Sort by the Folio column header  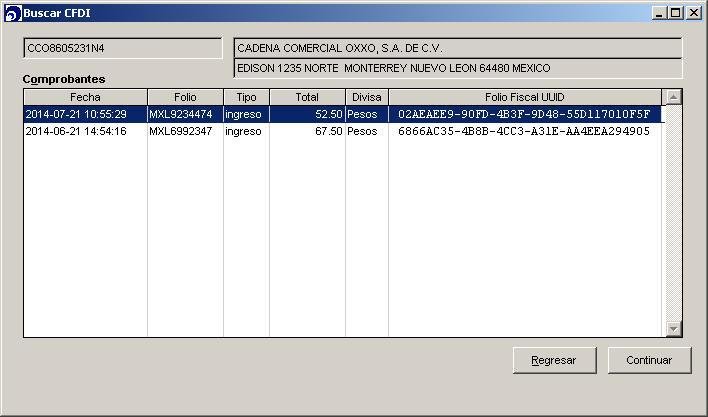(x=185, y=97)
